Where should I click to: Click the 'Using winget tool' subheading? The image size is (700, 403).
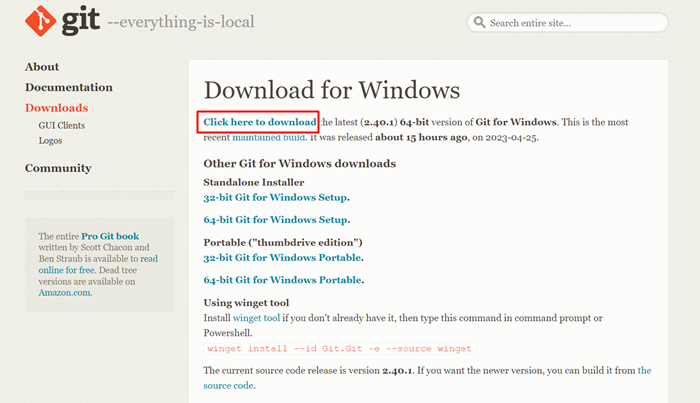[246, 303]
